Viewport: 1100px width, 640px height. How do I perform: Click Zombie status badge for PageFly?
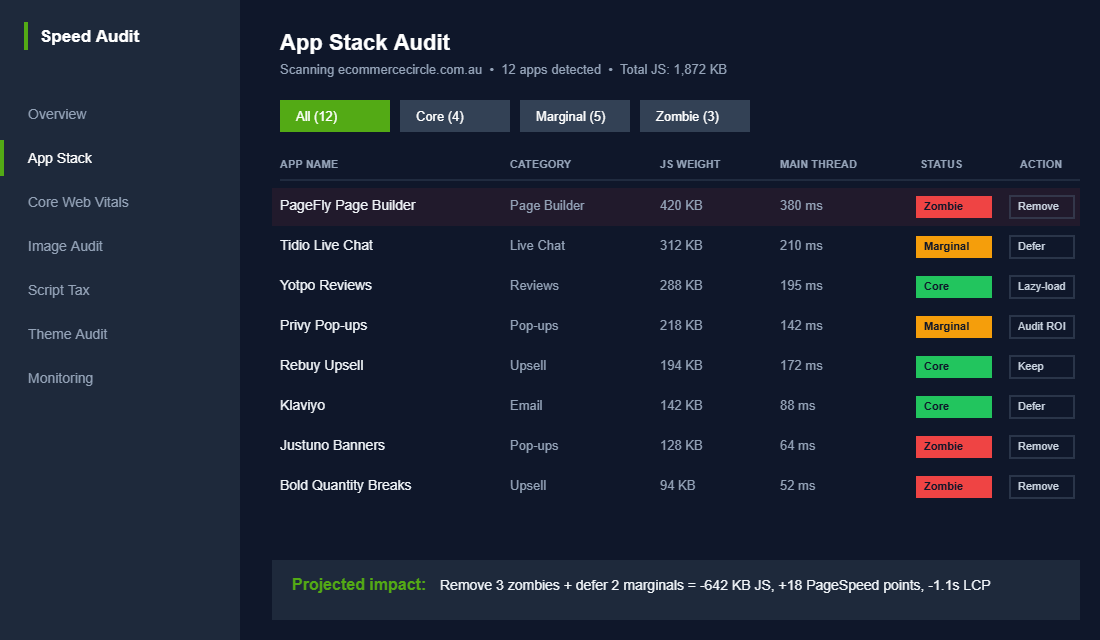(x=953, y=206)
